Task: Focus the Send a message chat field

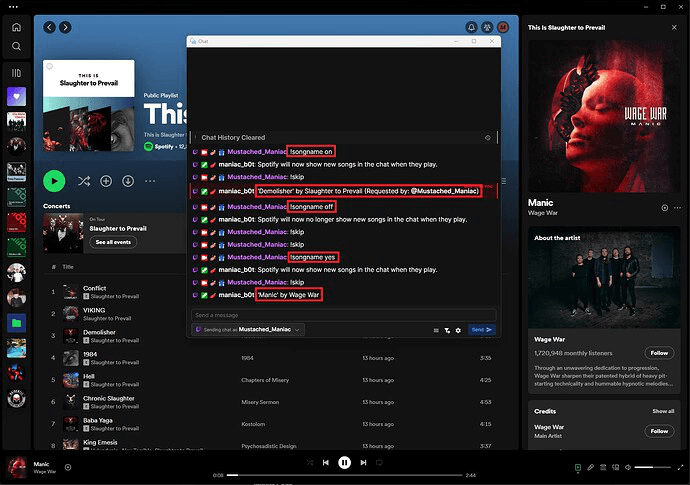Action: click(x=344, y=315)
